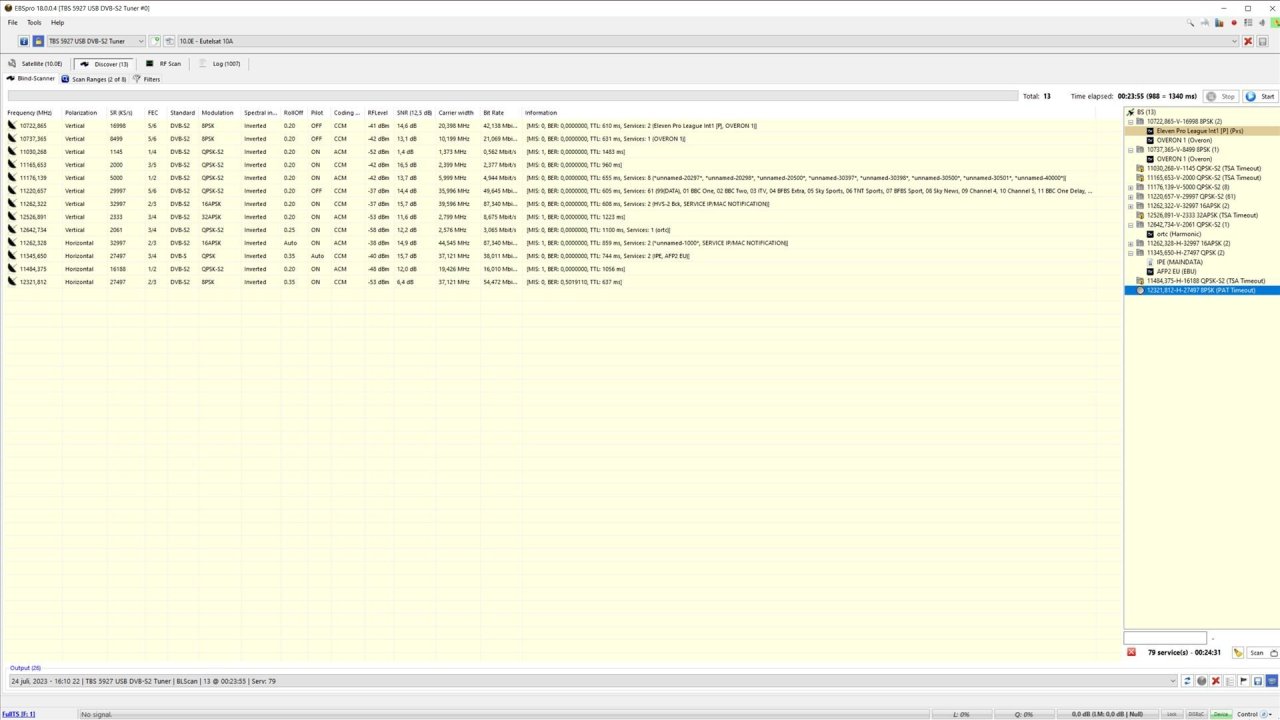Collapse the 10722,865-V-16998 8PSK tree node
Image resolution: width=1280 pixels, height=720 pixels.
click(1130, 121)
